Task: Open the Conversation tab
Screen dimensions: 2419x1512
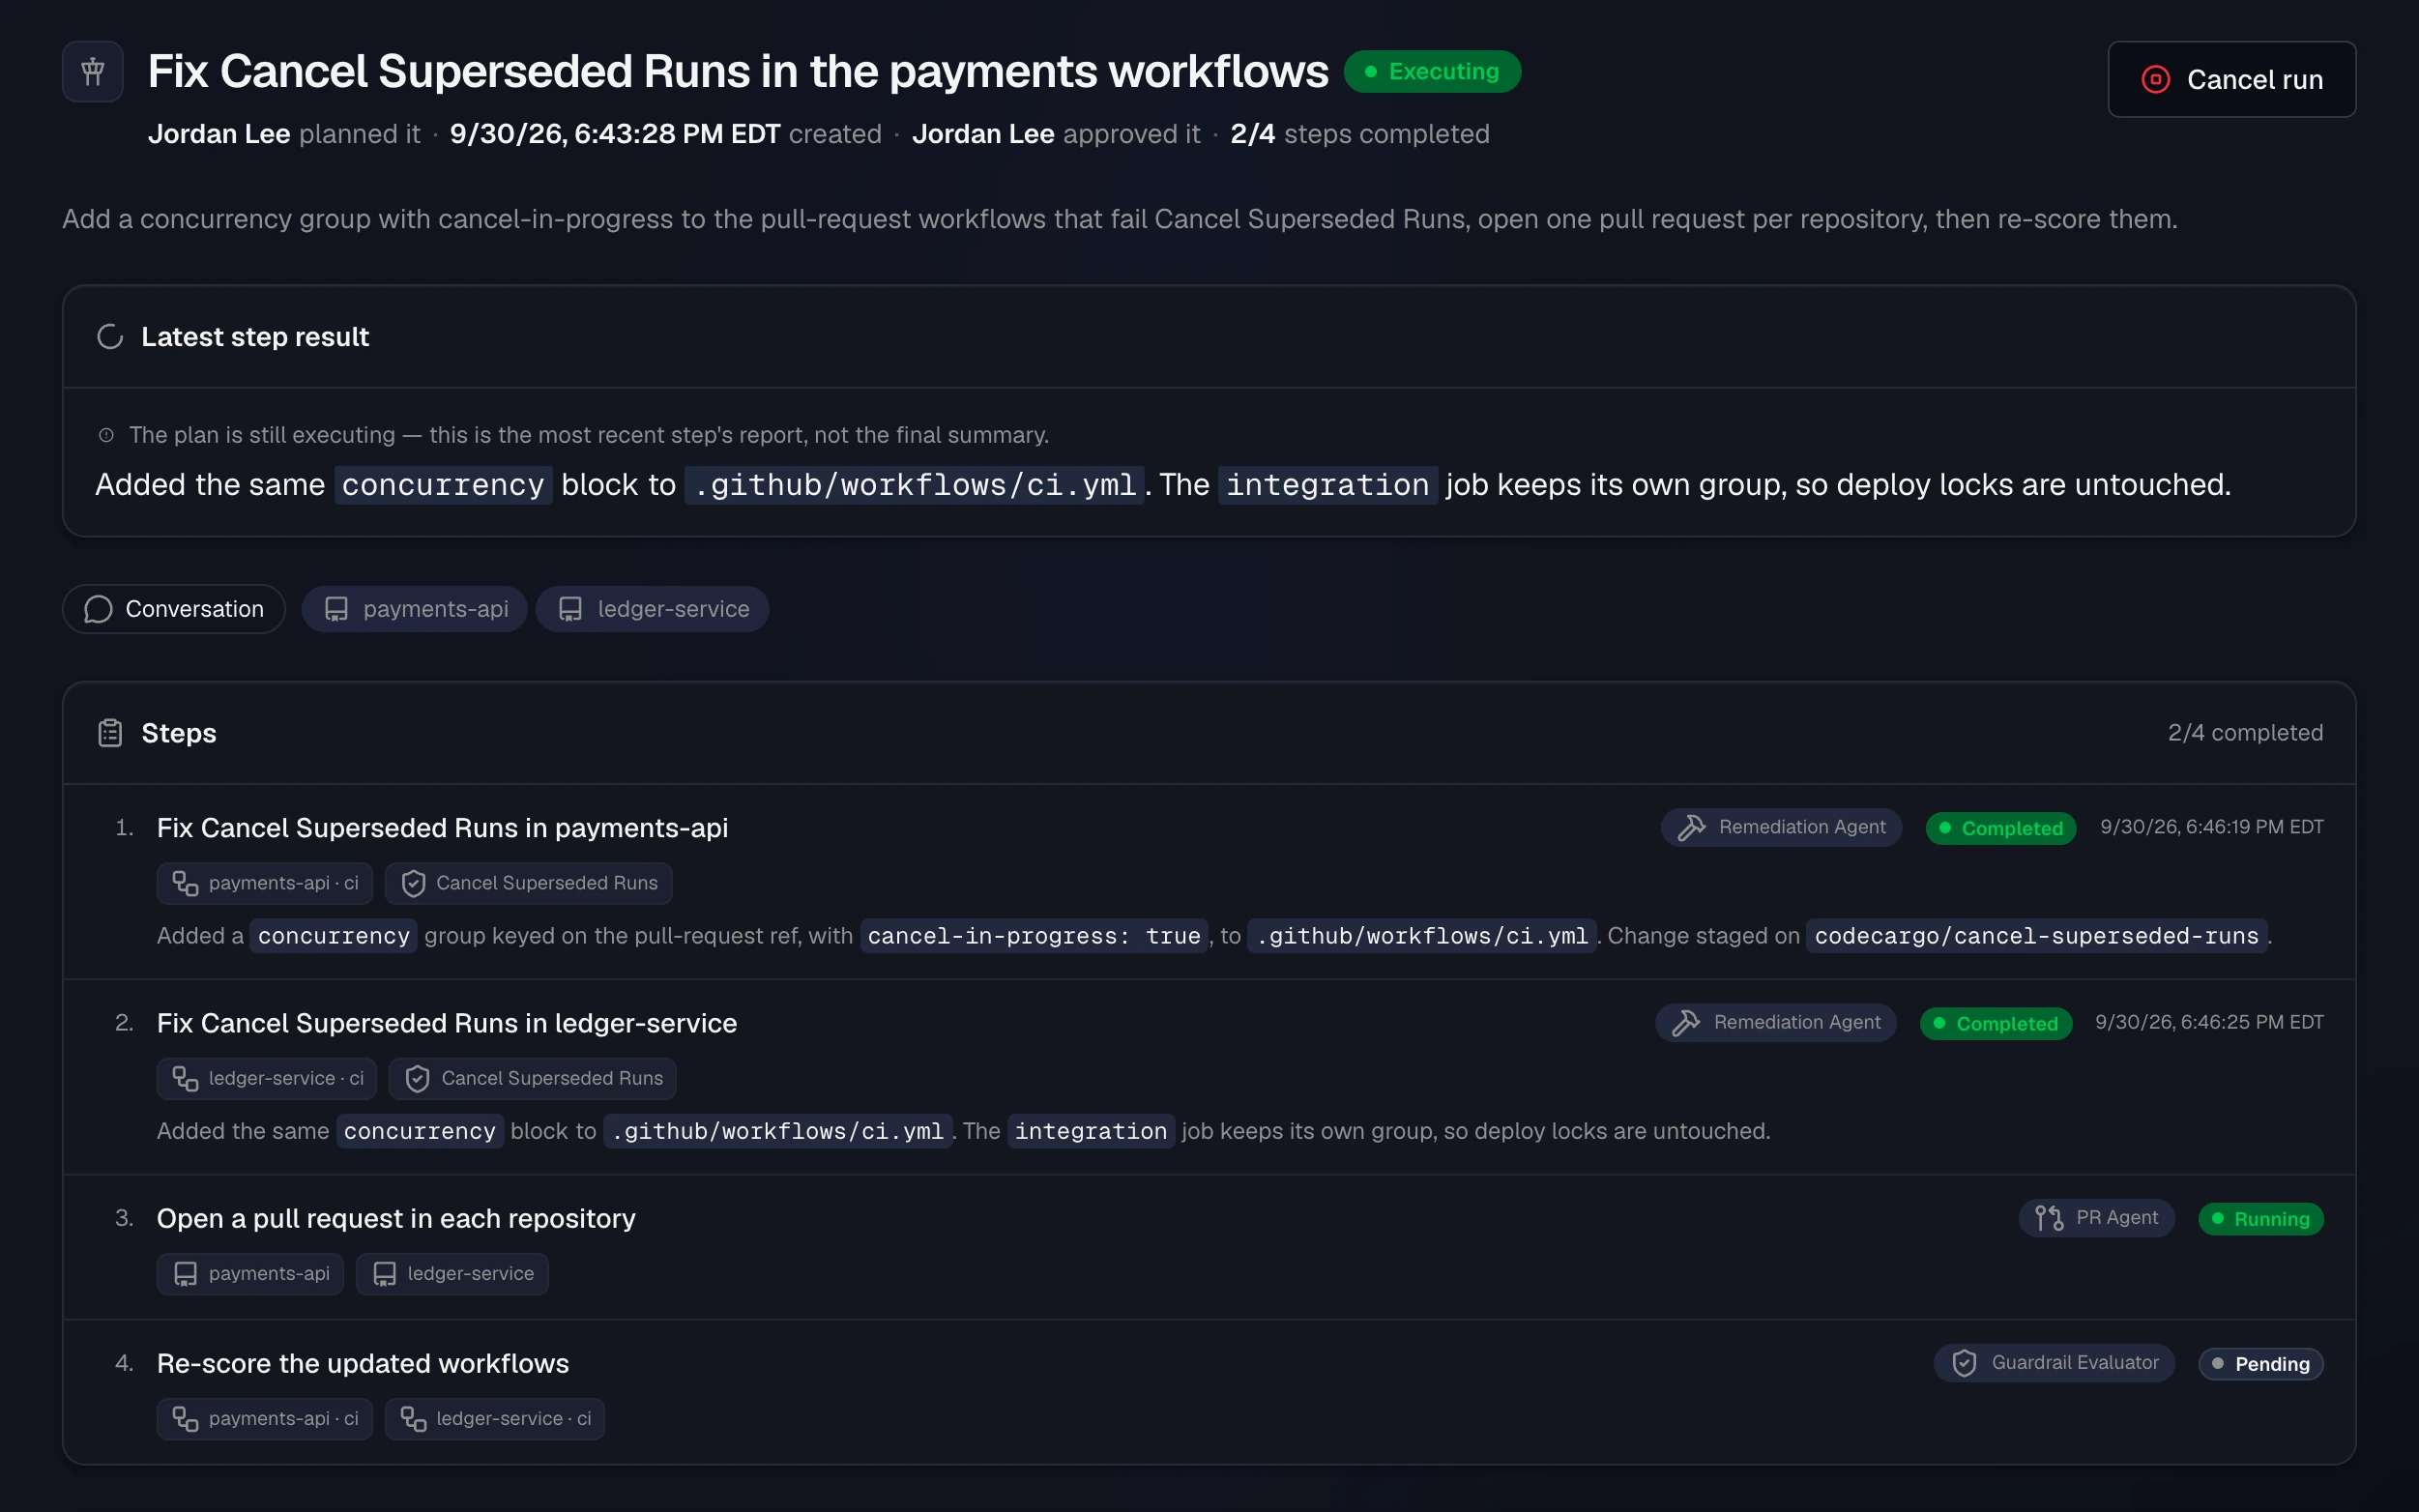Action: click(174, 609)
